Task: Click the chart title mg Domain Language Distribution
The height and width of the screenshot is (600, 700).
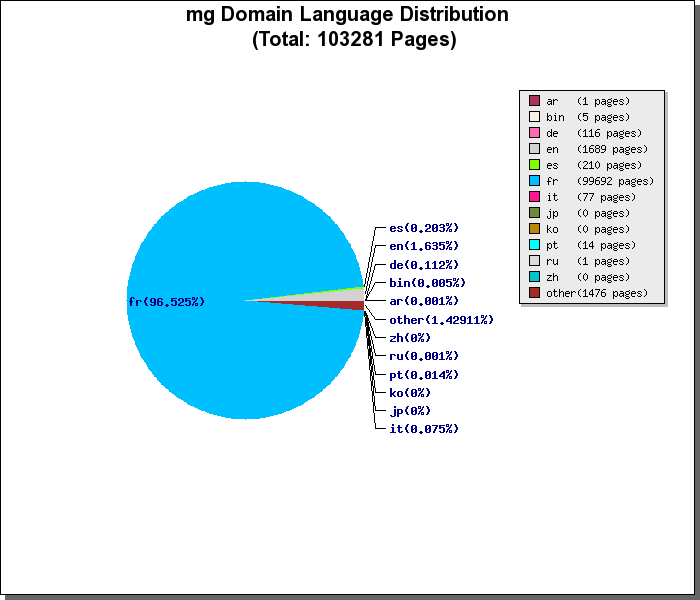Action: [x=347, y=14]
